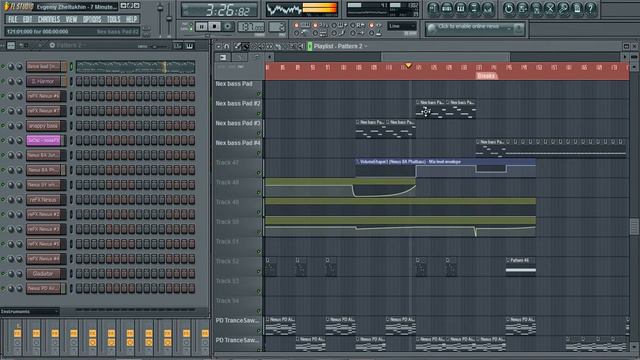This screenshot has height=360, width=640.
Task: Click the step sequencer grid icon at top left
Action: (x=11, y=46)
